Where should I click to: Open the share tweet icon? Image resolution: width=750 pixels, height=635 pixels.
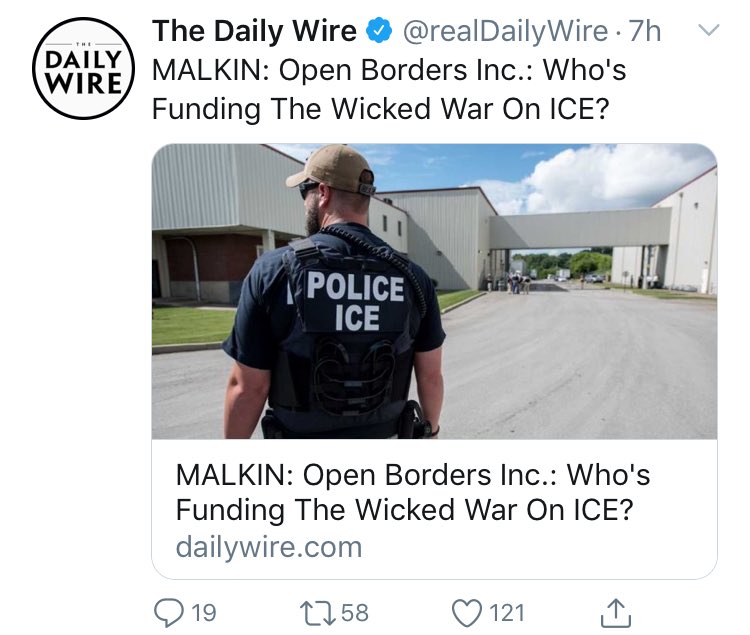616,613
